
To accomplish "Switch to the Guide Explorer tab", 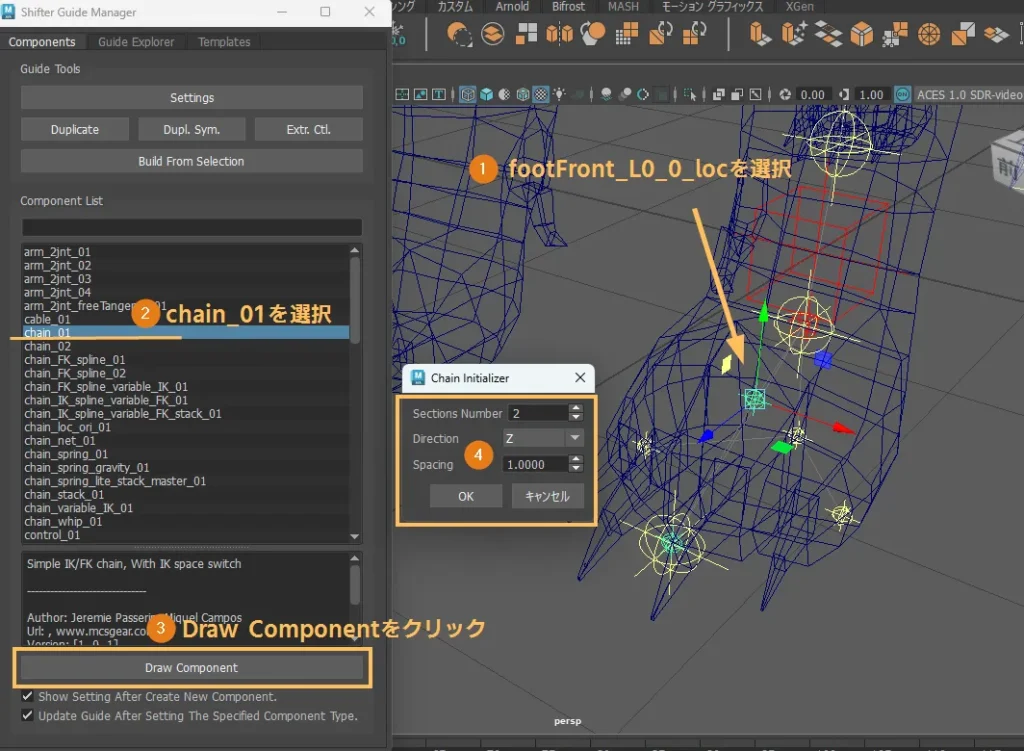I will pyautogui.click(x=136, y=42).
